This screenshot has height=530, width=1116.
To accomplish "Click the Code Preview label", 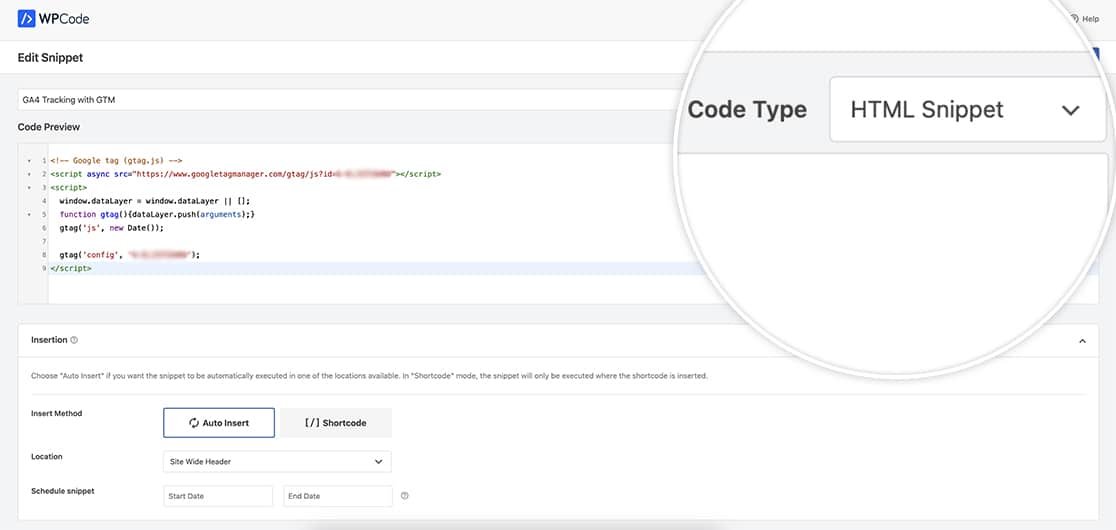I will tap(48, 127).
